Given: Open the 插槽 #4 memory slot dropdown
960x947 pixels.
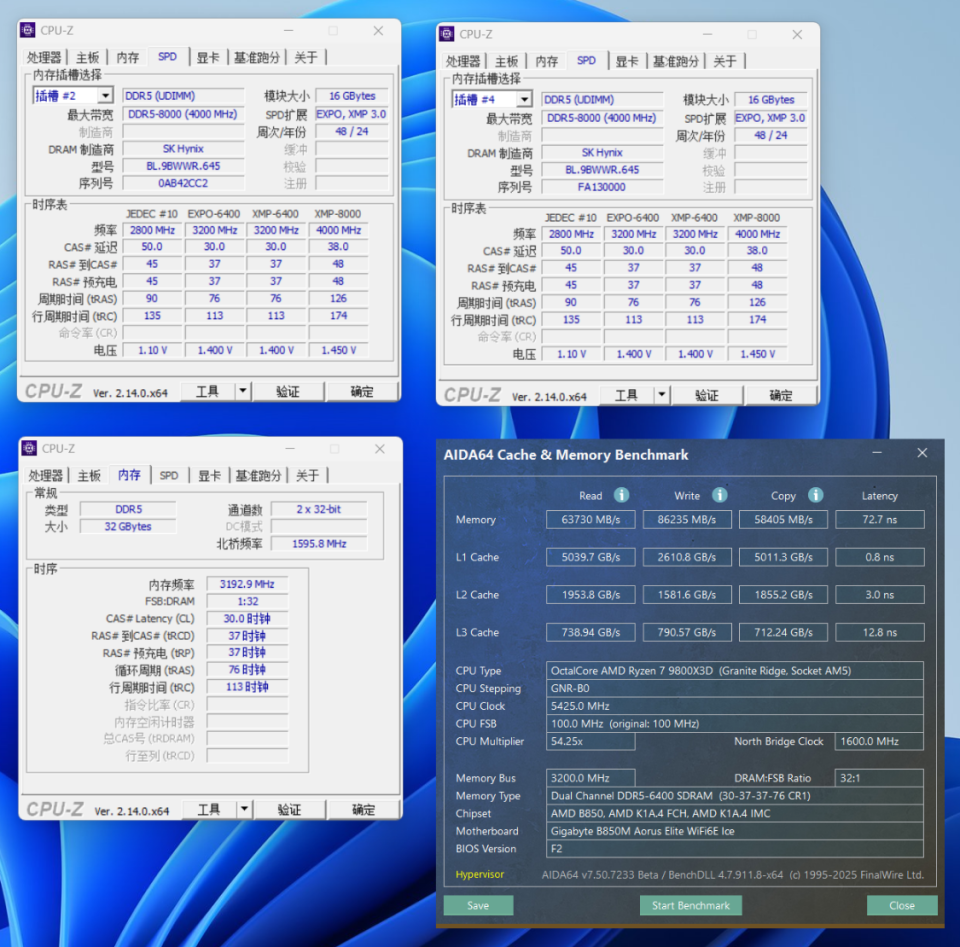Looking at the screenshot, I should (x=524, y=99).
